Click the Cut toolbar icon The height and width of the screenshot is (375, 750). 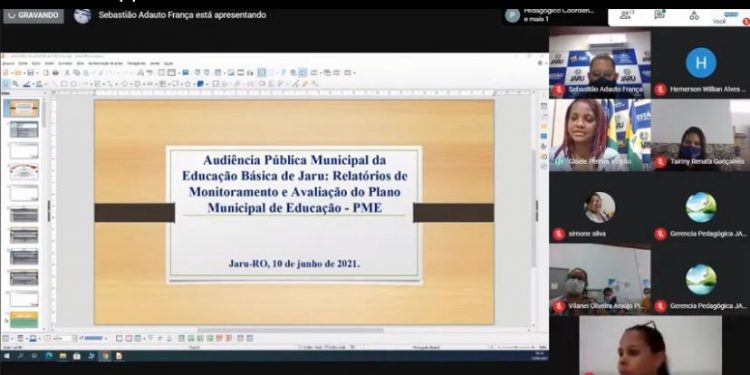pyautogui.click(x=67, y=73)
